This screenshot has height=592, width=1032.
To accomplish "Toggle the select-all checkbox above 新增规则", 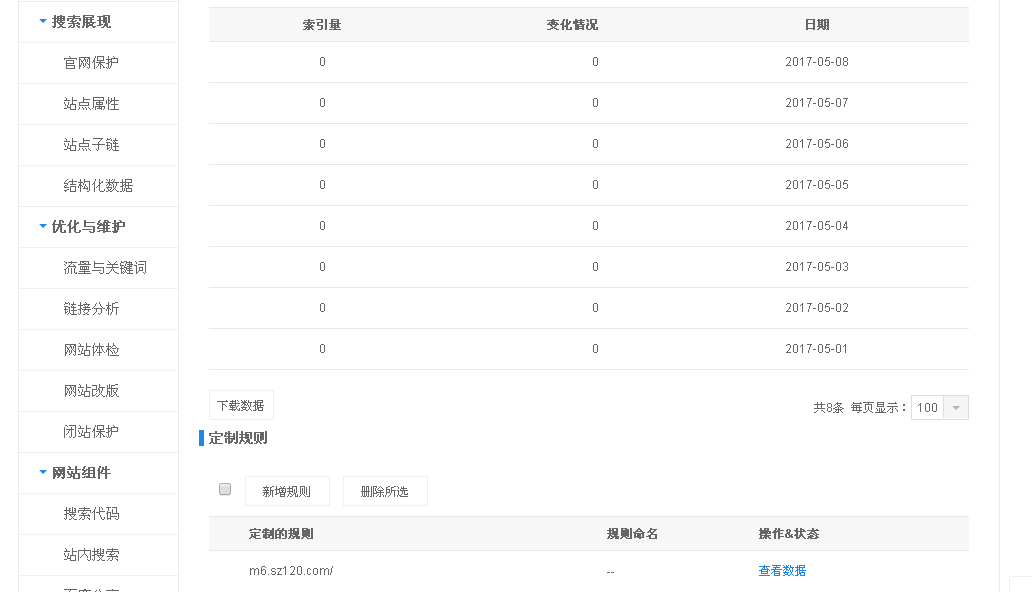I will [225, 488].
